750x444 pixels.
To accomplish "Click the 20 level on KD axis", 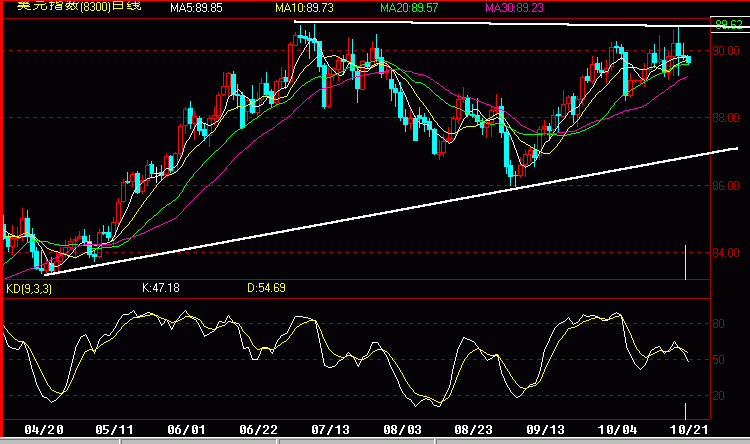I will [x=718, y=396].
